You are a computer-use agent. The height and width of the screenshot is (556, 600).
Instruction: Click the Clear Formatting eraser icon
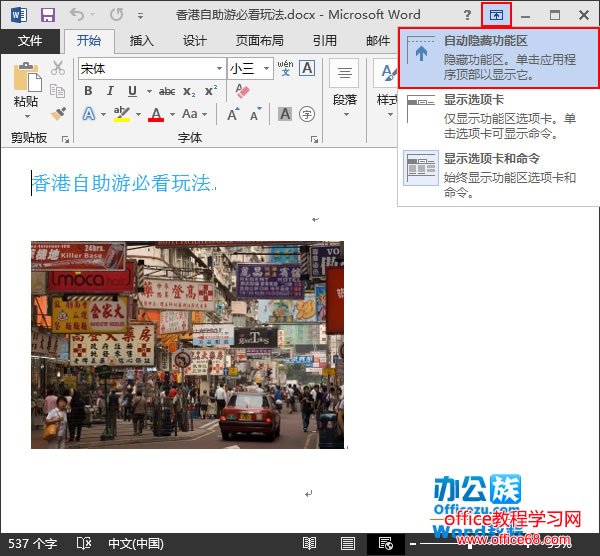click(x=241, y=91)
